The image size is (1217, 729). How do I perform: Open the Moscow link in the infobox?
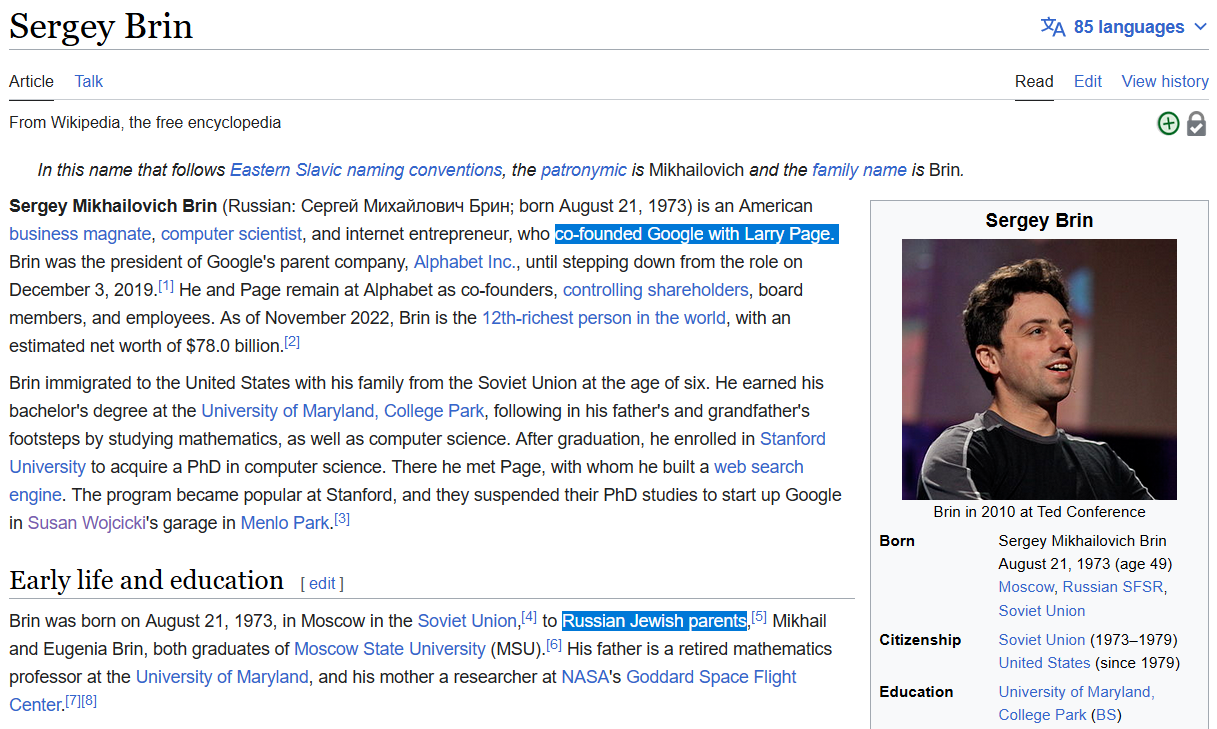point(1026,587)
